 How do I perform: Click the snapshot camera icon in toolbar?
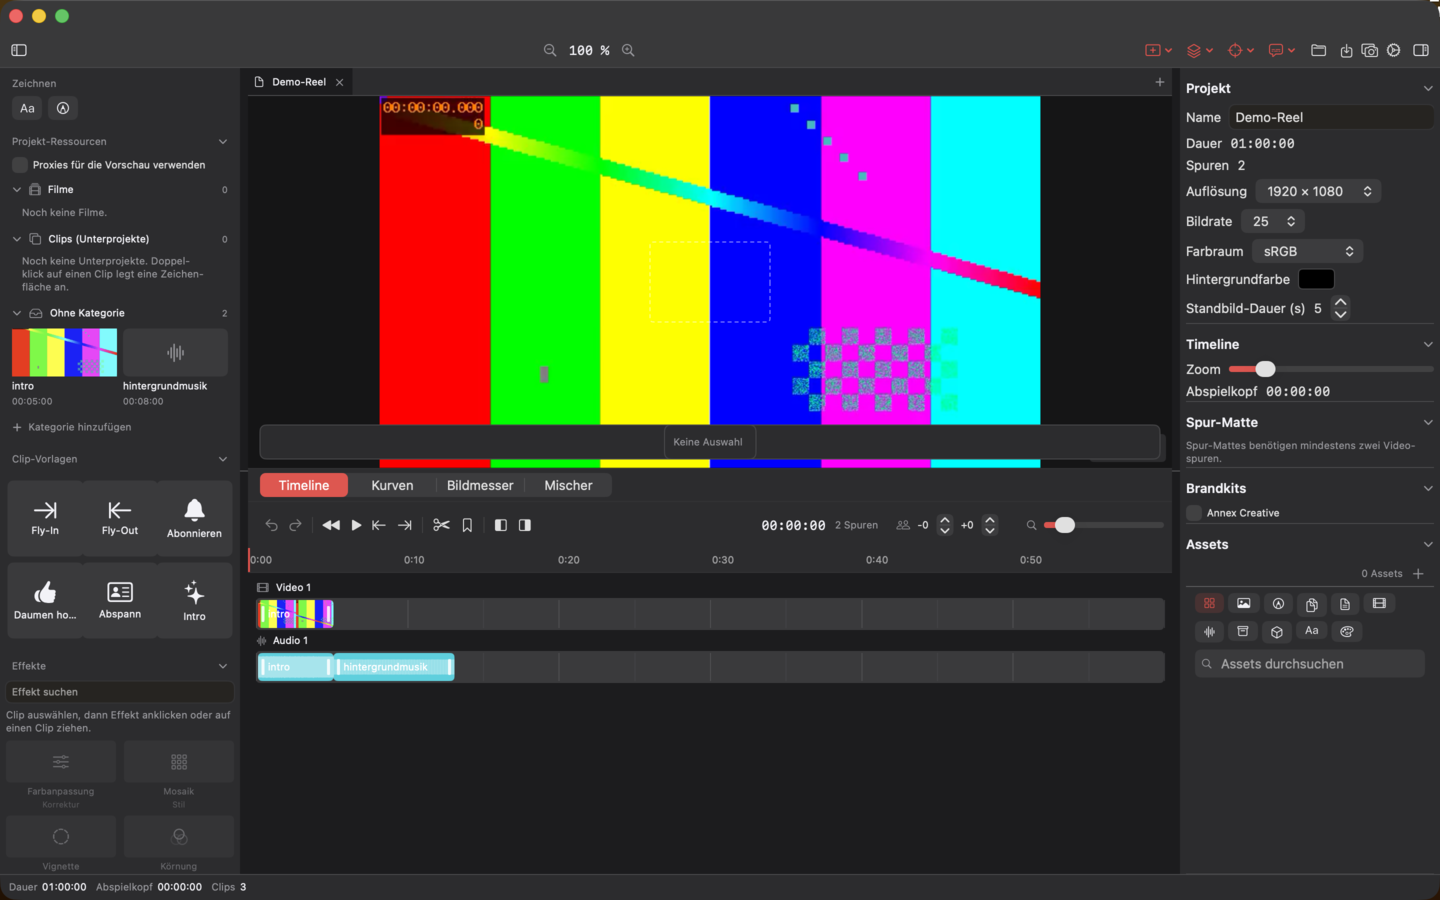click(x=1370, y=50)
